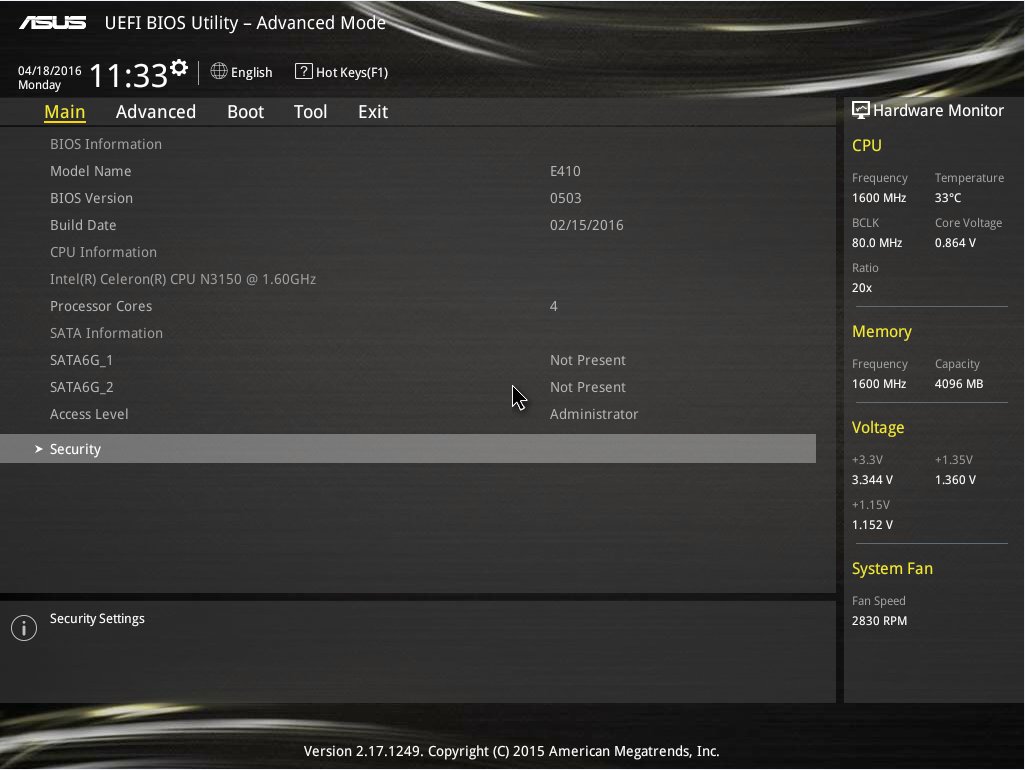
Task: Click the Model Name E410 value
Action: pos(565,171)
